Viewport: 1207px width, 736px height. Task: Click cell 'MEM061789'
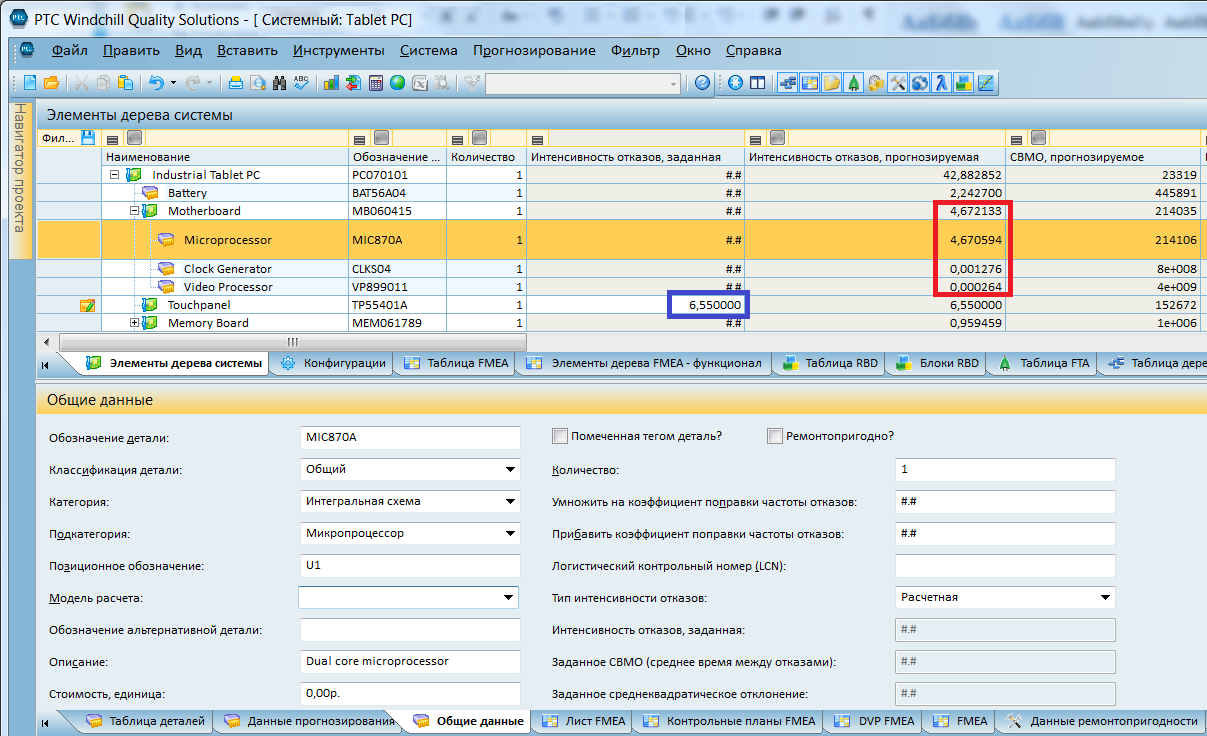pyautogui.click(x=397, y=323)
